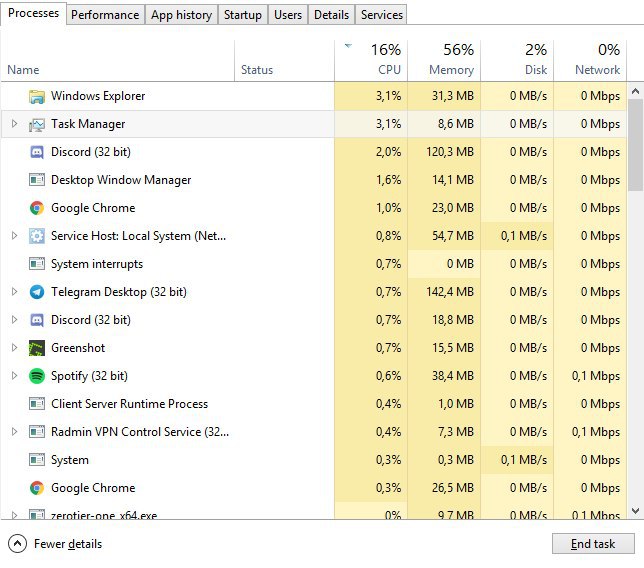This screenshot has width=644, height=568.
Task: Select the Spotify (32 bit) row name
Action: [x=89, y=376]
